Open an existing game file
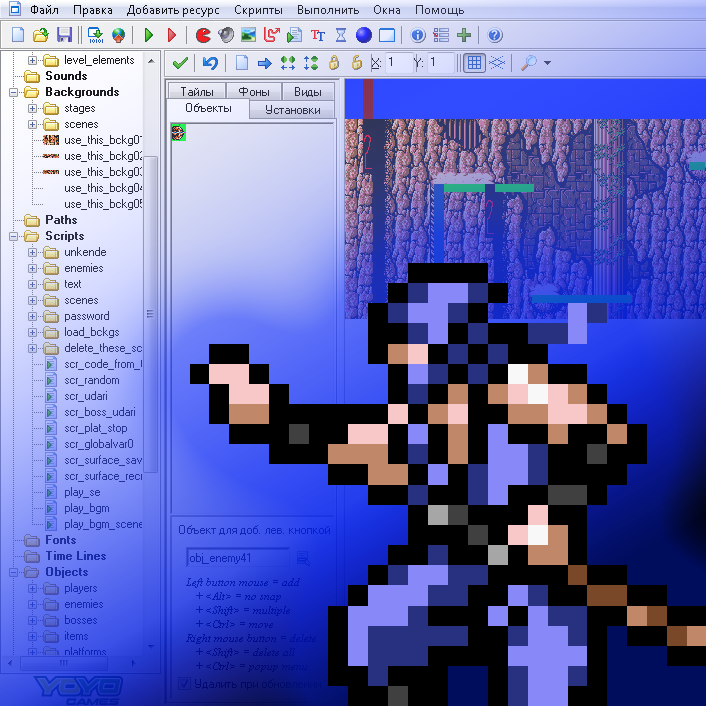This screenshot has width=706, height=706. point(41,35)
